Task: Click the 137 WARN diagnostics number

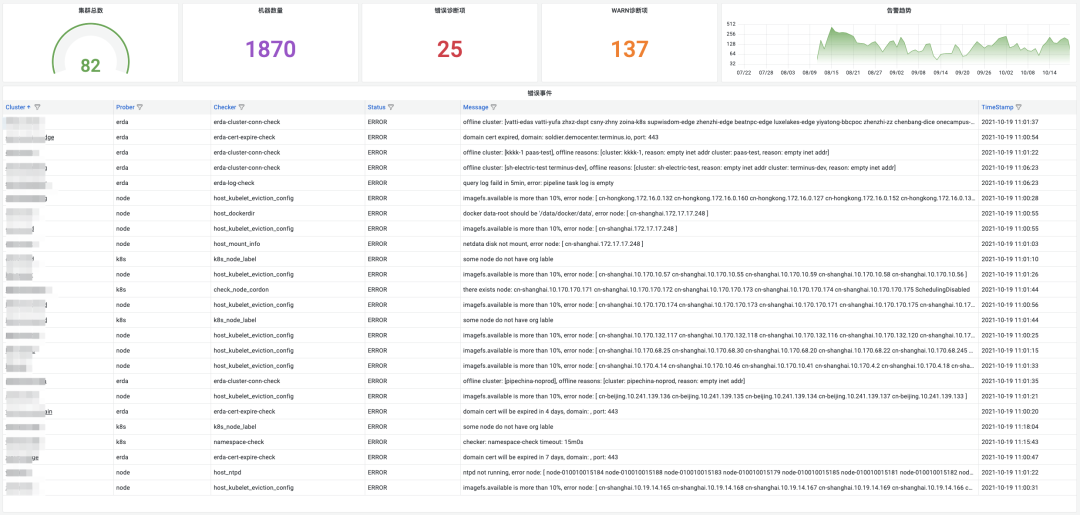Action: click(x=630, y=48)
